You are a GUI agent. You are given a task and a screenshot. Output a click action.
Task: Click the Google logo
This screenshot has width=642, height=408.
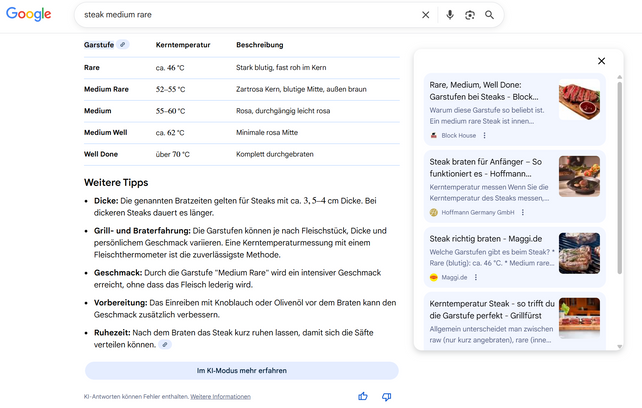[x=29, y=14]
